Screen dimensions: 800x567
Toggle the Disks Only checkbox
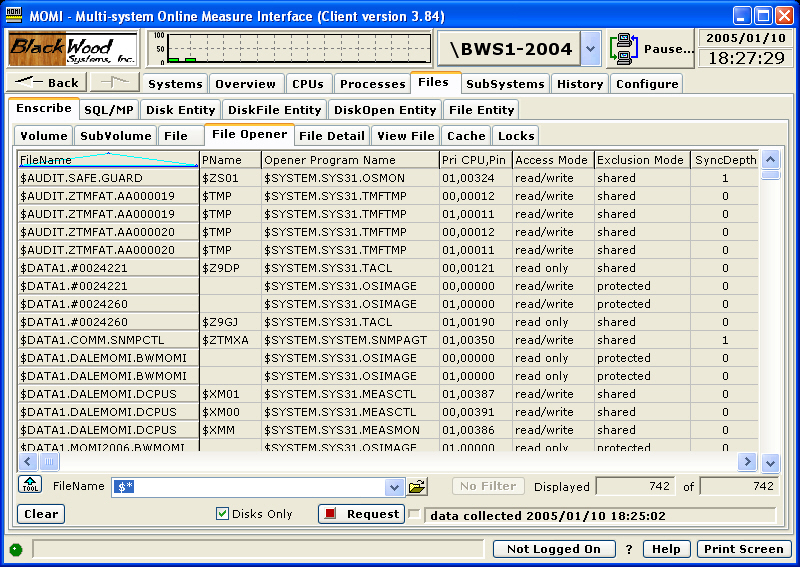coord(223,514)
